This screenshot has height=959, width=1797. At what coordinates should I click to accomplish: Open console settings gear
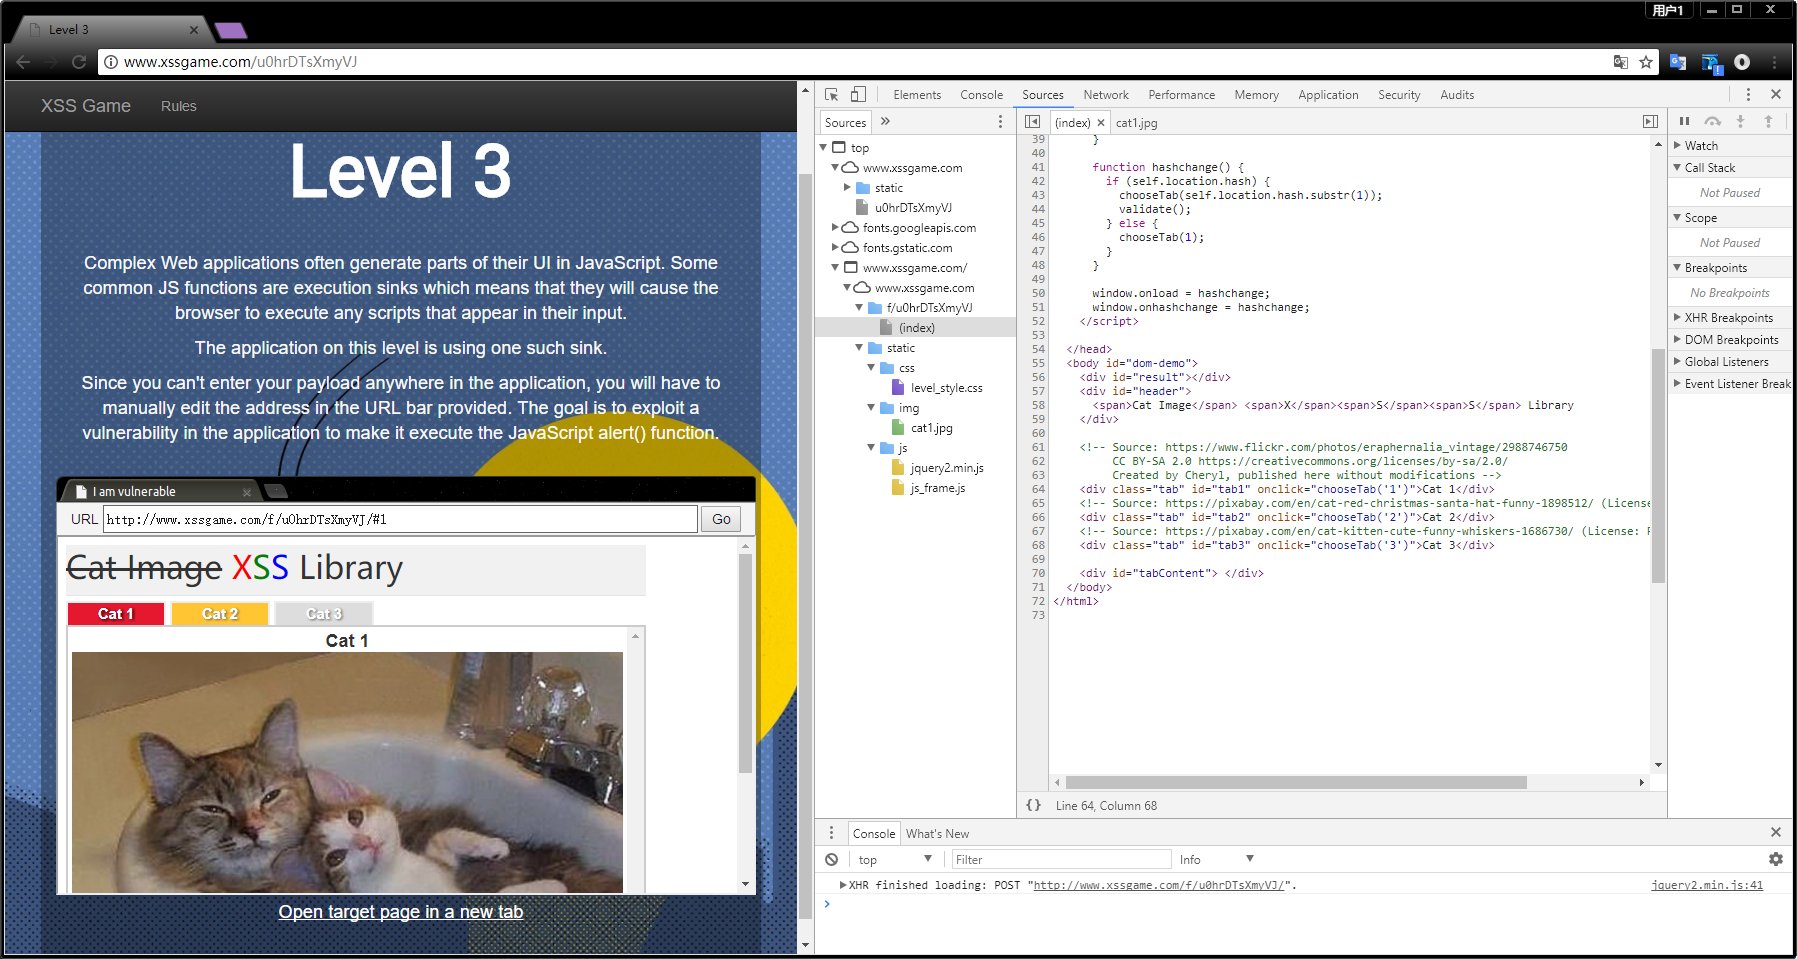(x=1775, y=859)
